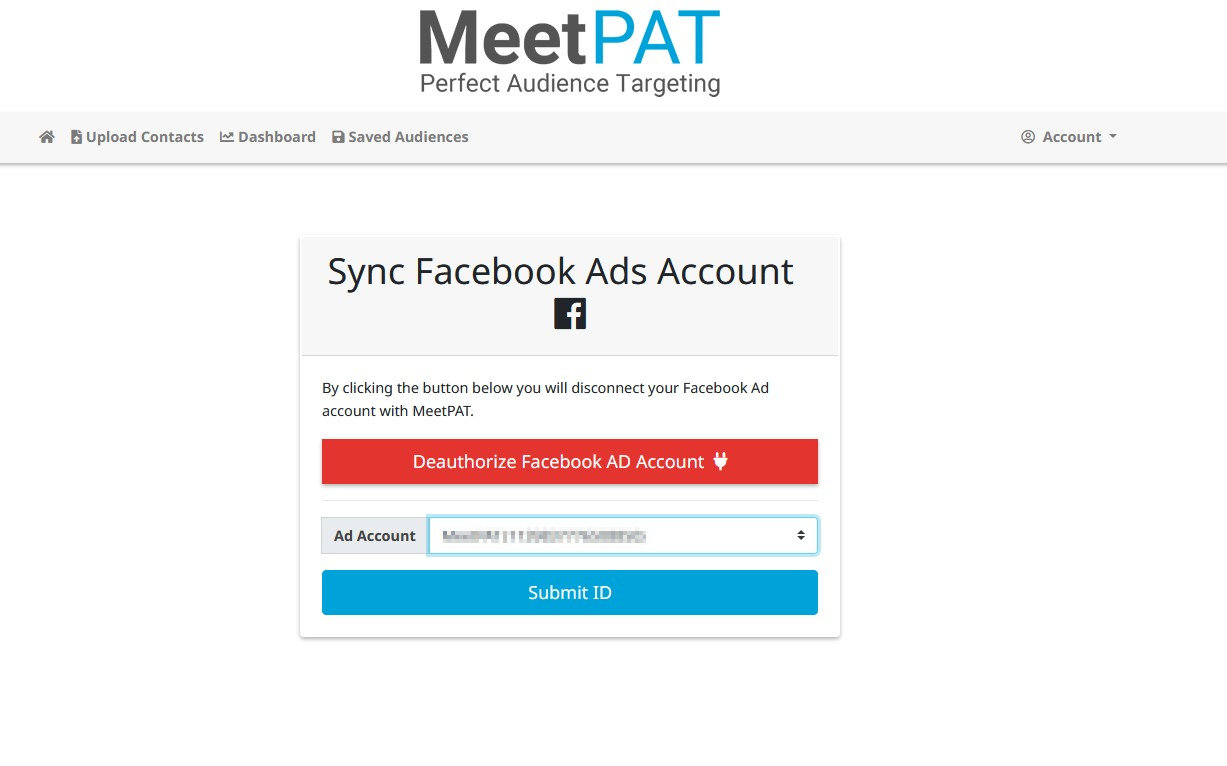Image resolution: width=1227 pixels, height=766 pixels.
Task: Open the Upload Contacts page
Action: point(144,137)
